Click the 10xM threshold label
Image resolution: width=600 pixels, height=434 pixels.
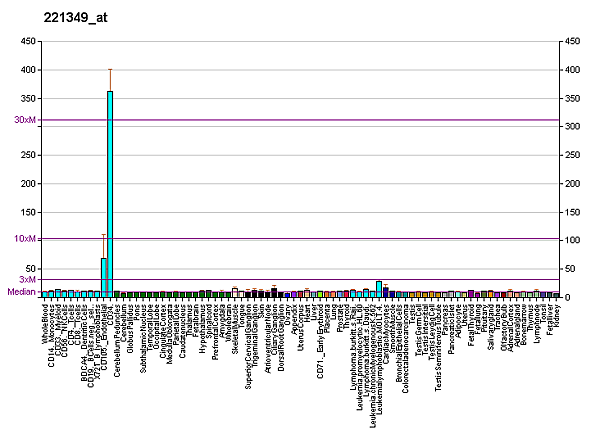25,239
